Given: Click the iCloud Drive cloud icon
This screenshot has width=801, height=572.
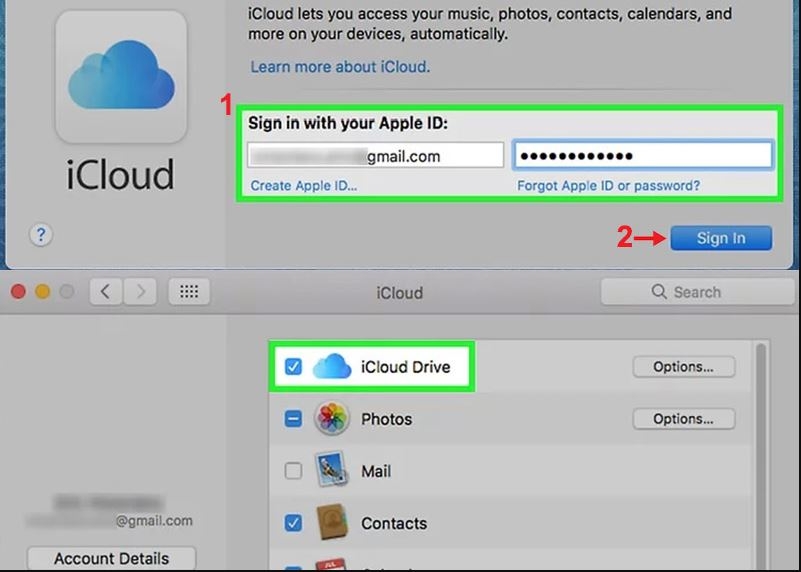Looking at the screenshot, I should (332, 367).
